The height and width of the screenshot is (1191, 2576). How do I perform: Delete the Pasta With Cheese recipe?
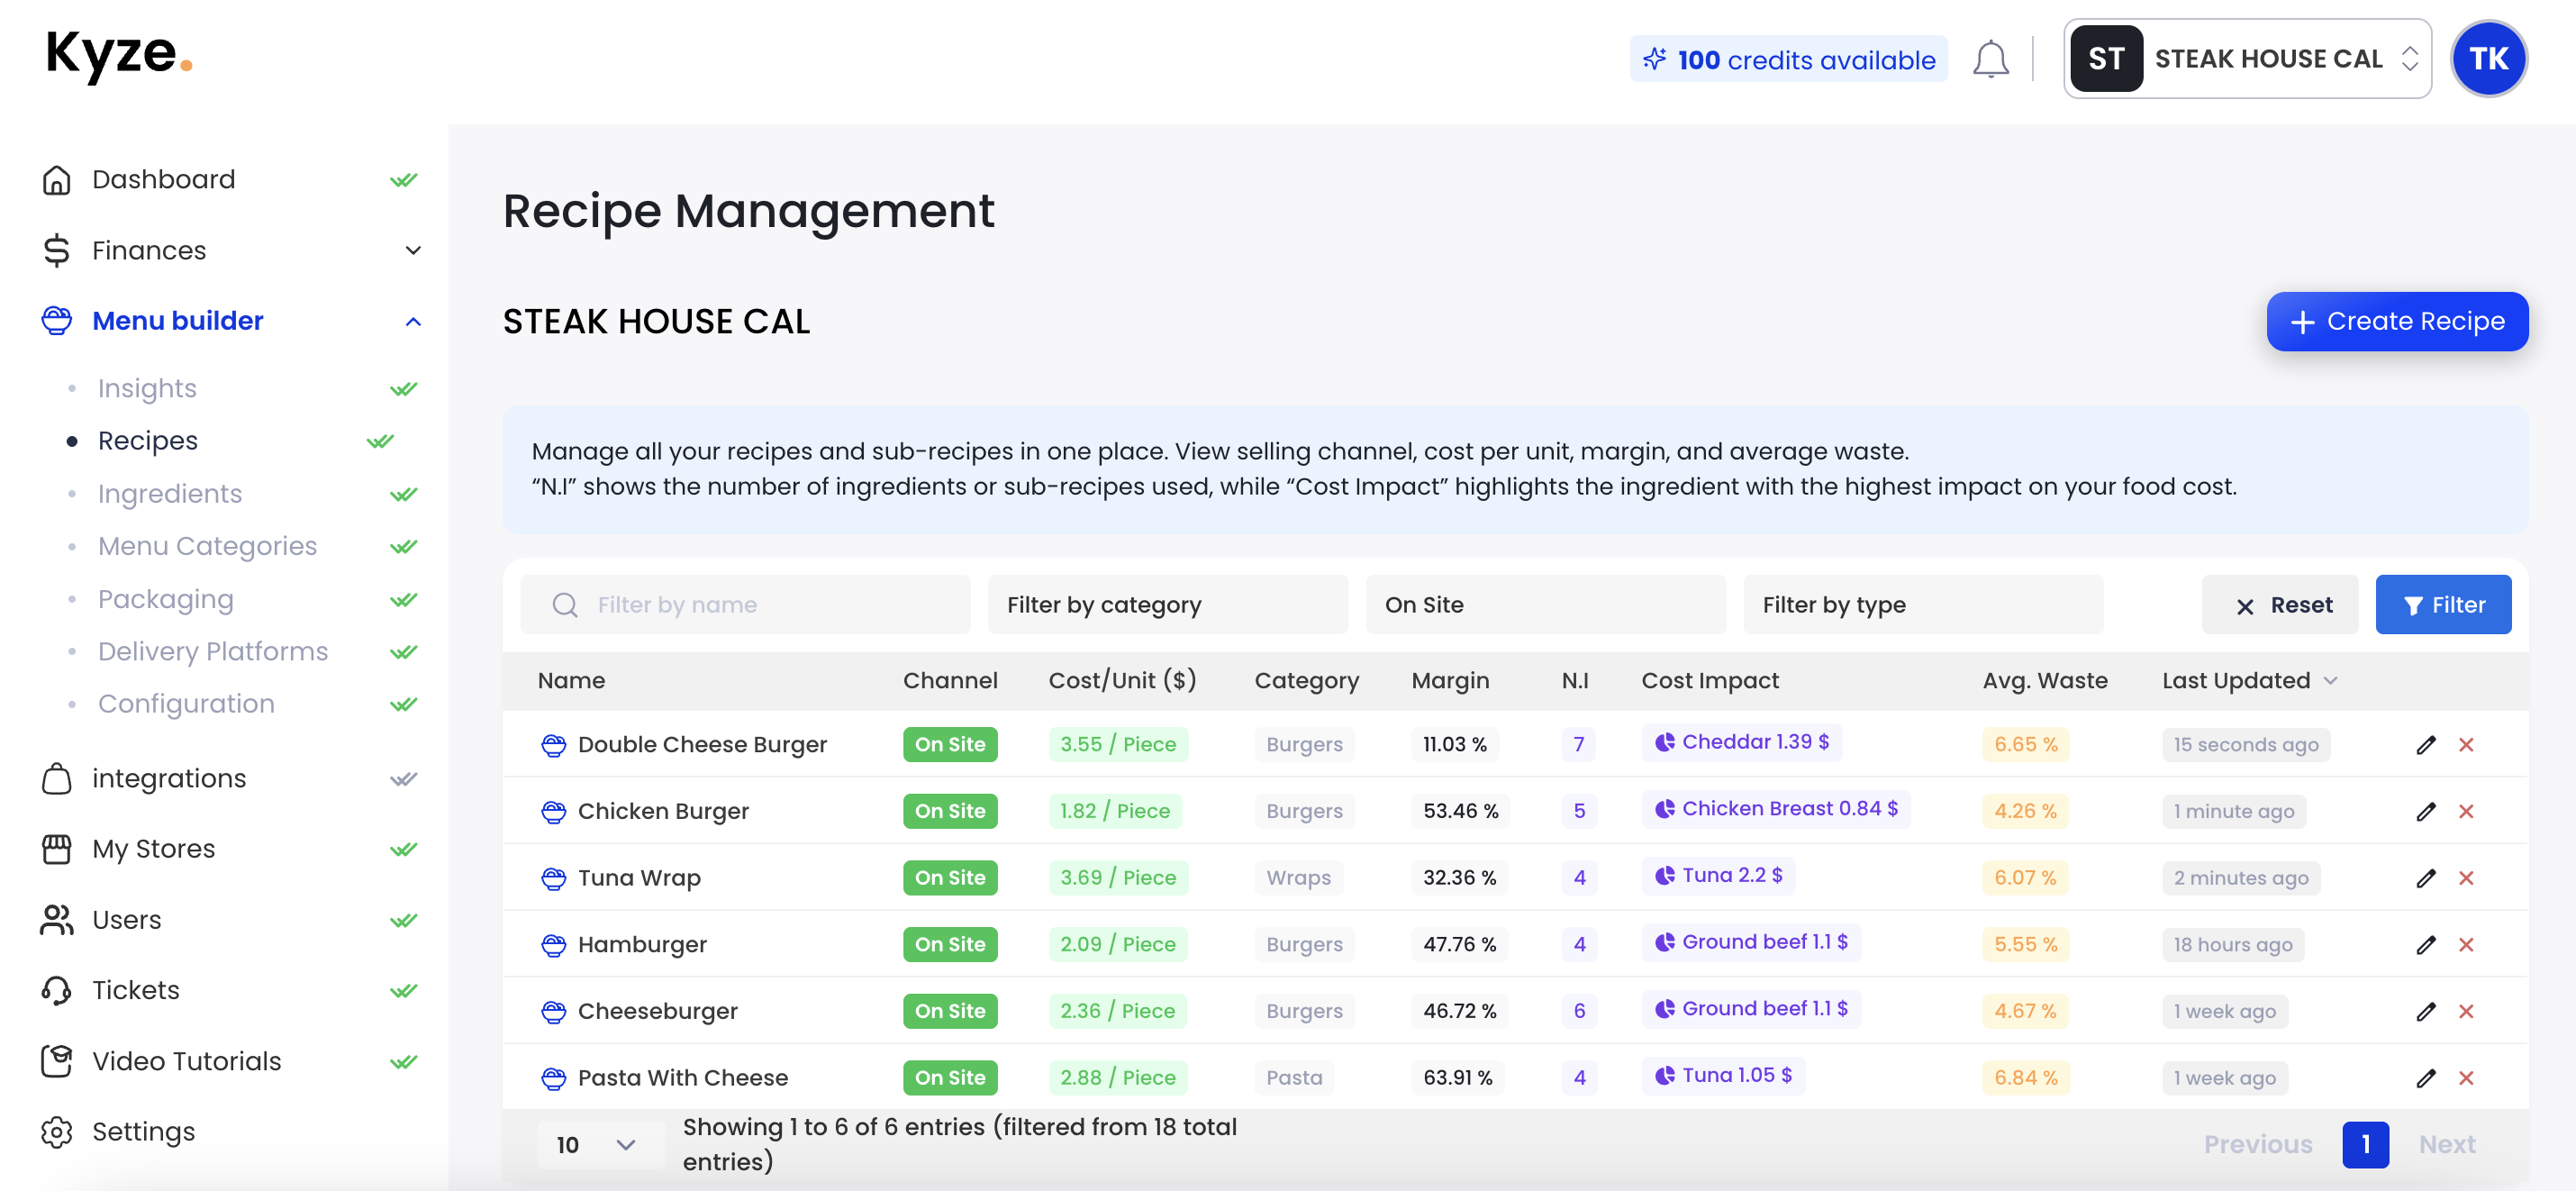[x=2465, y=1077]
